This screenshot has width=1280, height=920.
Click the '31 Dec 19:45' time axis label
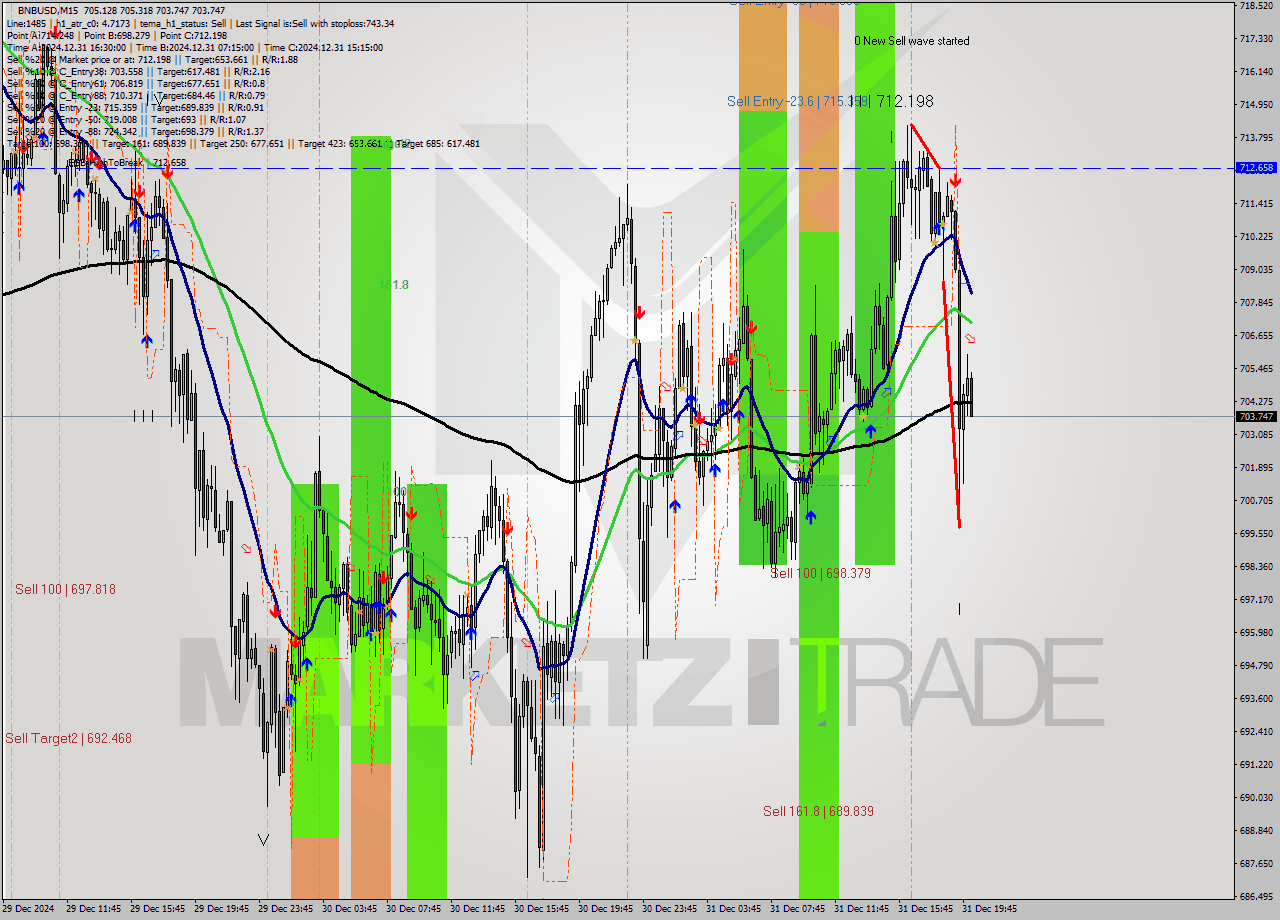coord(990,909)
